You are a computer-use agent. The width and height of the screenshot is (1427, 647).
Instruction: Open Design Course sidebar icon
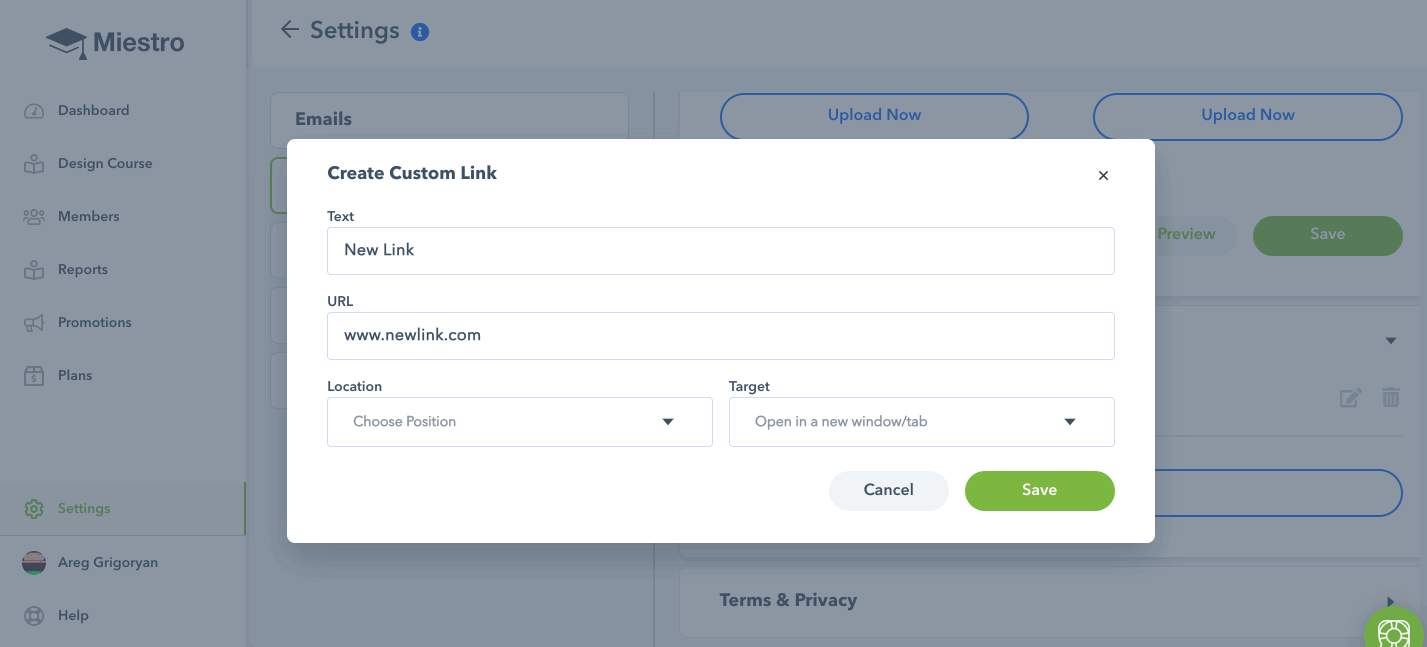coord(34,164)
